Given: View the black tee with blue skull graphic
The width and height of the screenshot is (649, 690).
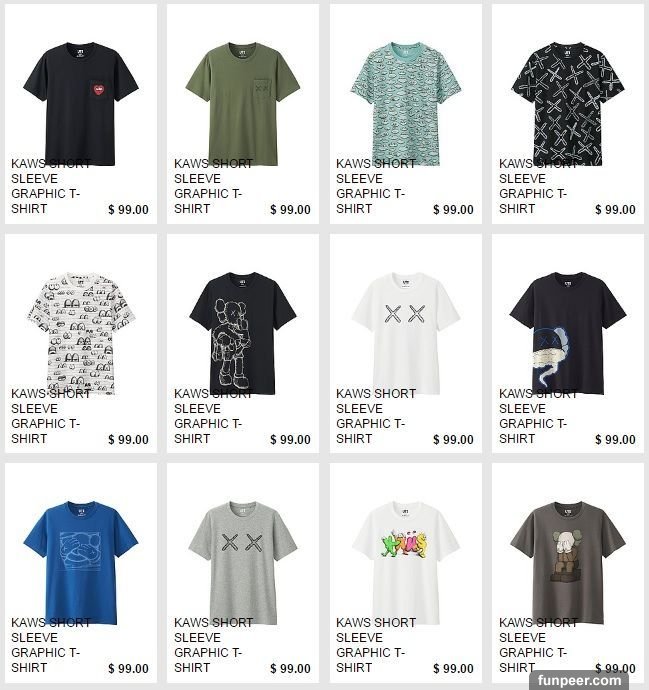Looking at the screenshot, I should click(x=568, y=334).
